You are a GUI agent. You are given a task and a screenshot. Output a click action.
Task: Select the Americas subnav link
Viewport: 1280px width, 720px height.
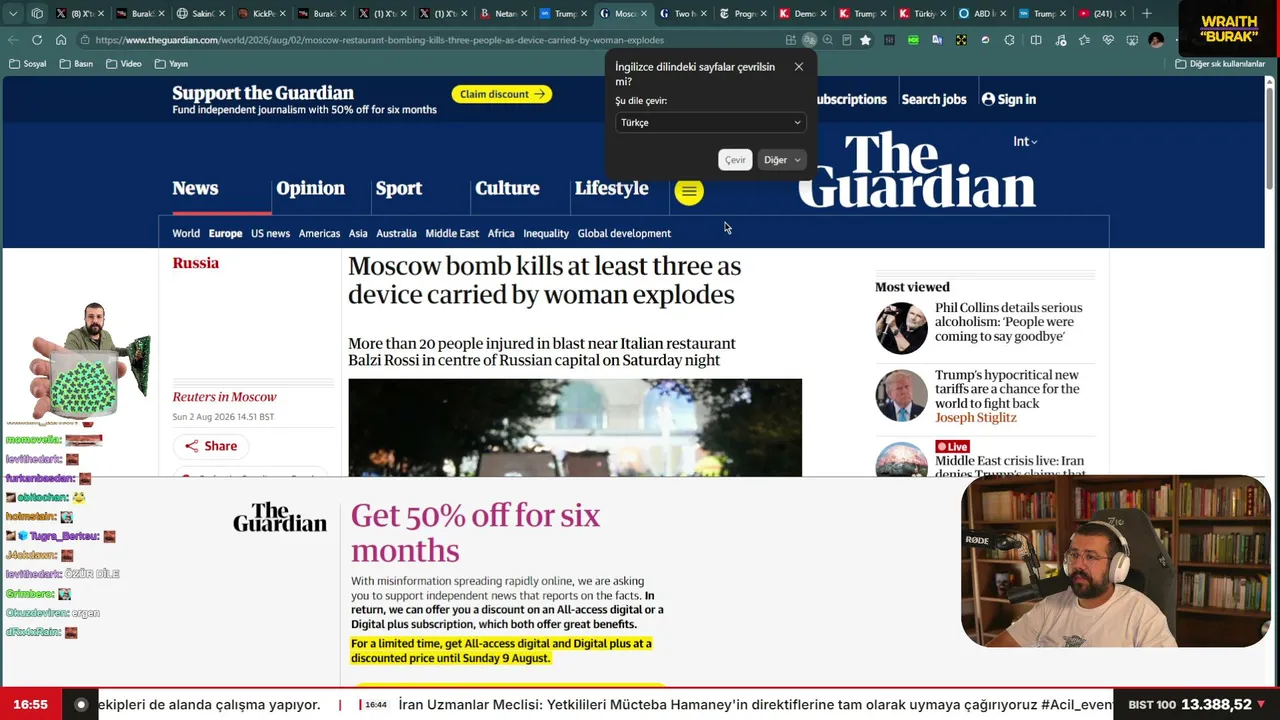(x=319, y=233)
